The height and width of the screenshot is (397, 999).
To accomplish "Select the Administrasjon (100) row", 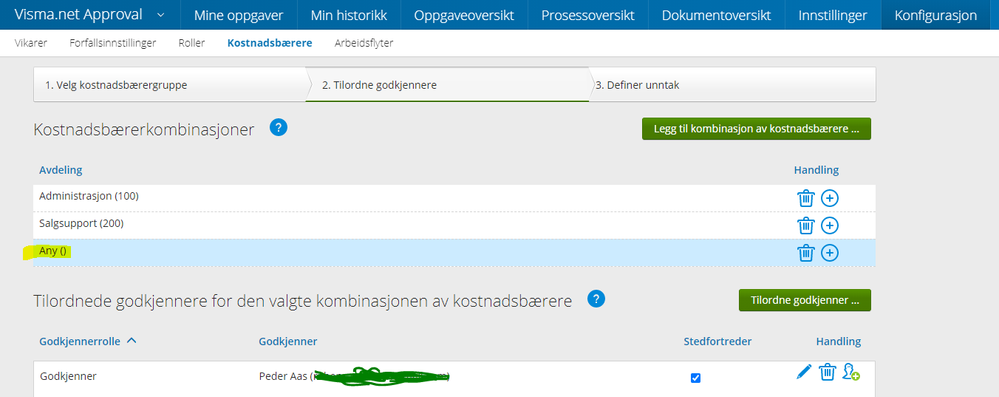I will [454, 198].
